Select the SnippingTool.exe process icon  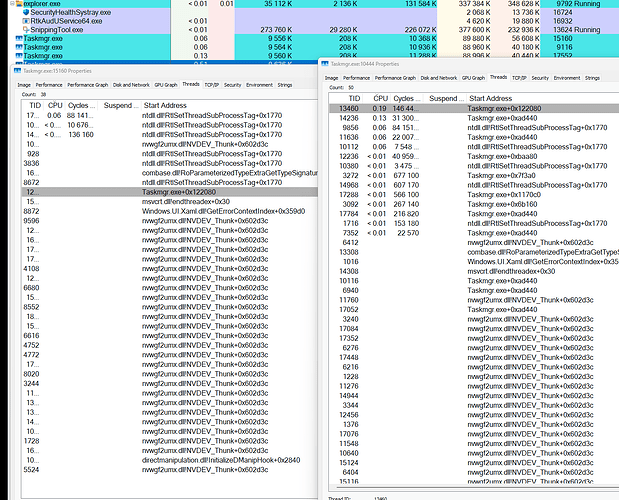tap(24, 29)
